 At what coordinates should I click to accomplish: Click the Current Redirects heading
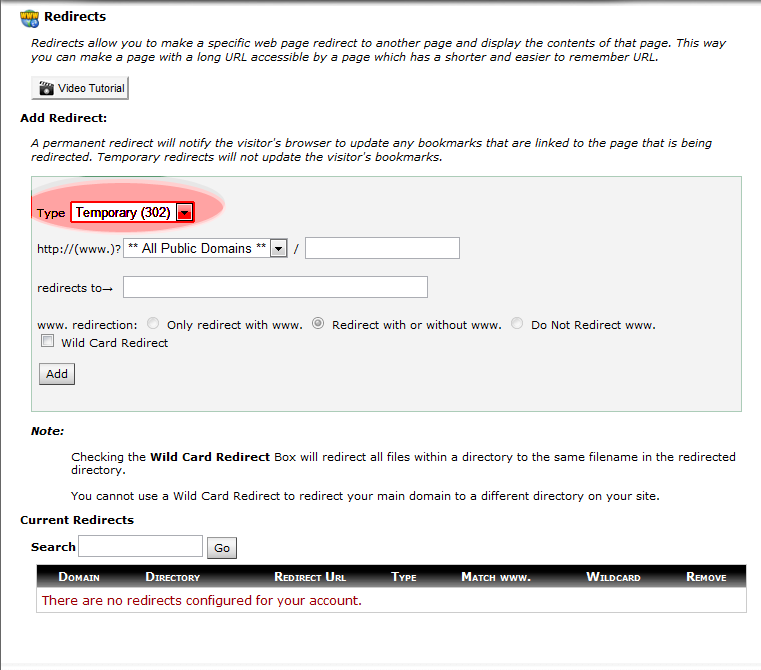(x=77, y=520)
